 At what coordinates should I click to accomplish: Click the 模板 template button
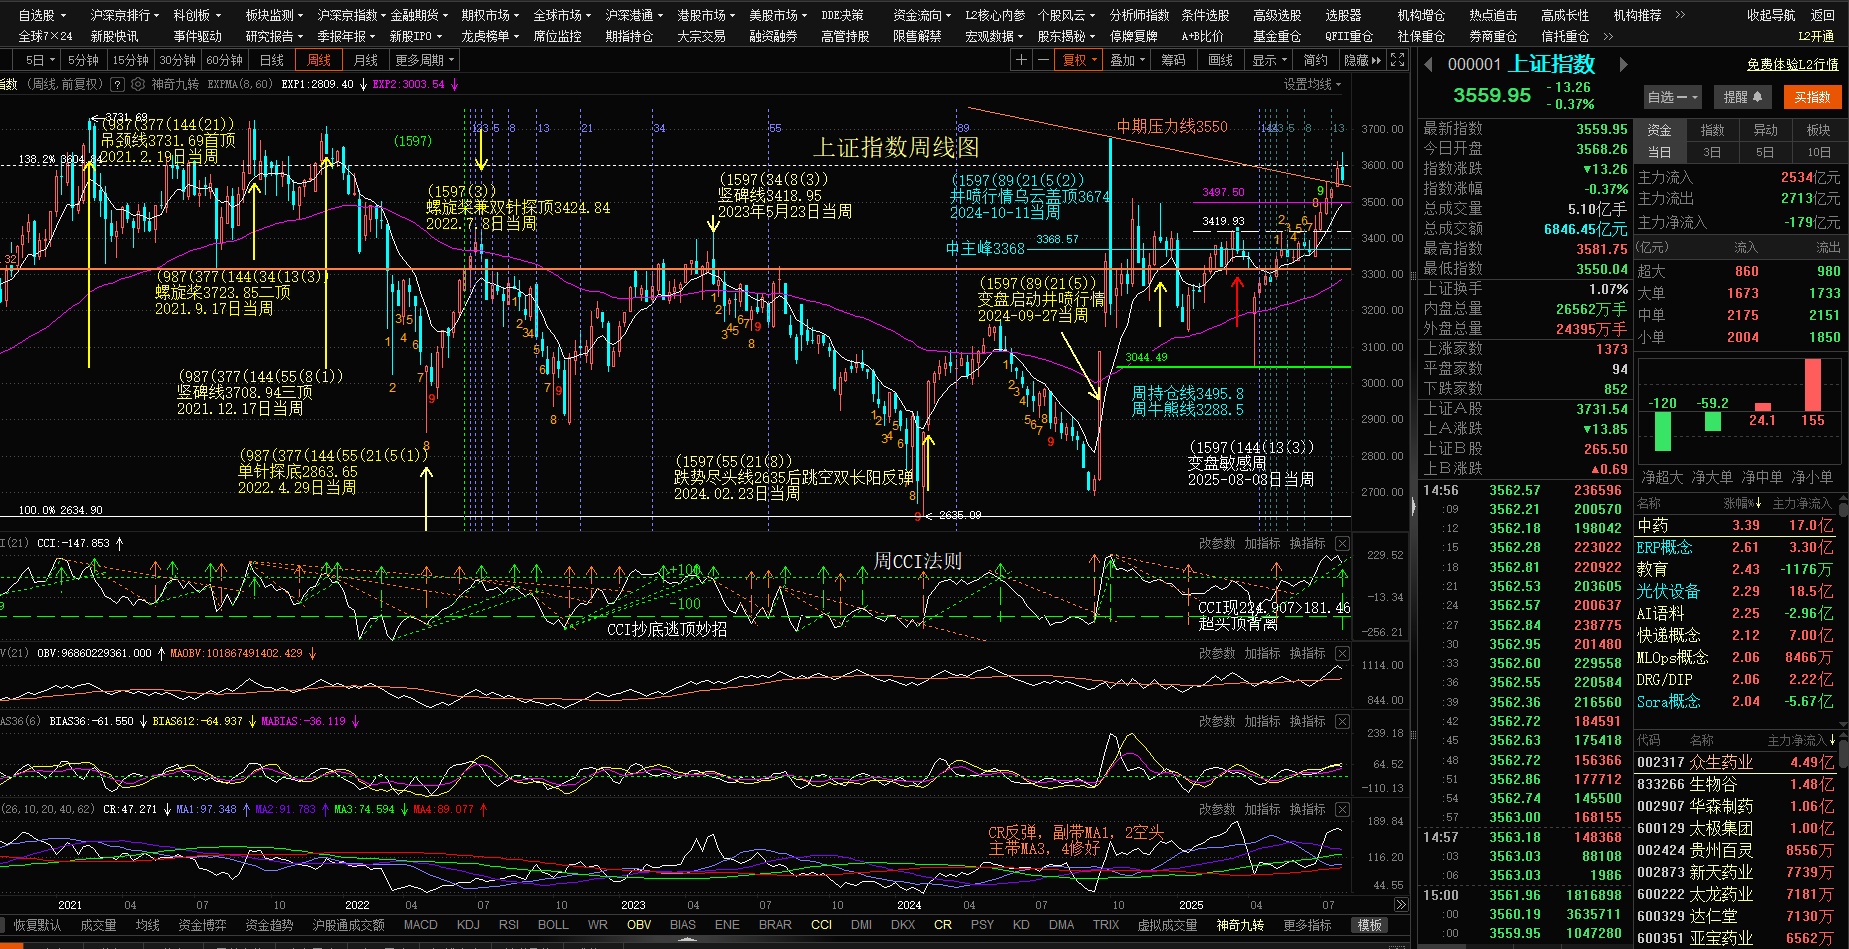[x=1369, y=925]
